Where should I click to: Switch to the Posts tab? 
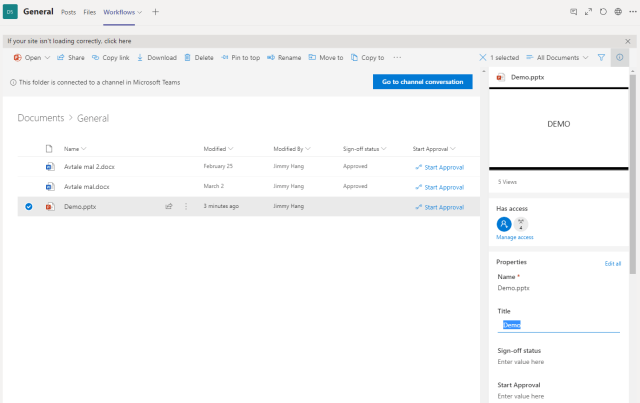click(68, 11)
